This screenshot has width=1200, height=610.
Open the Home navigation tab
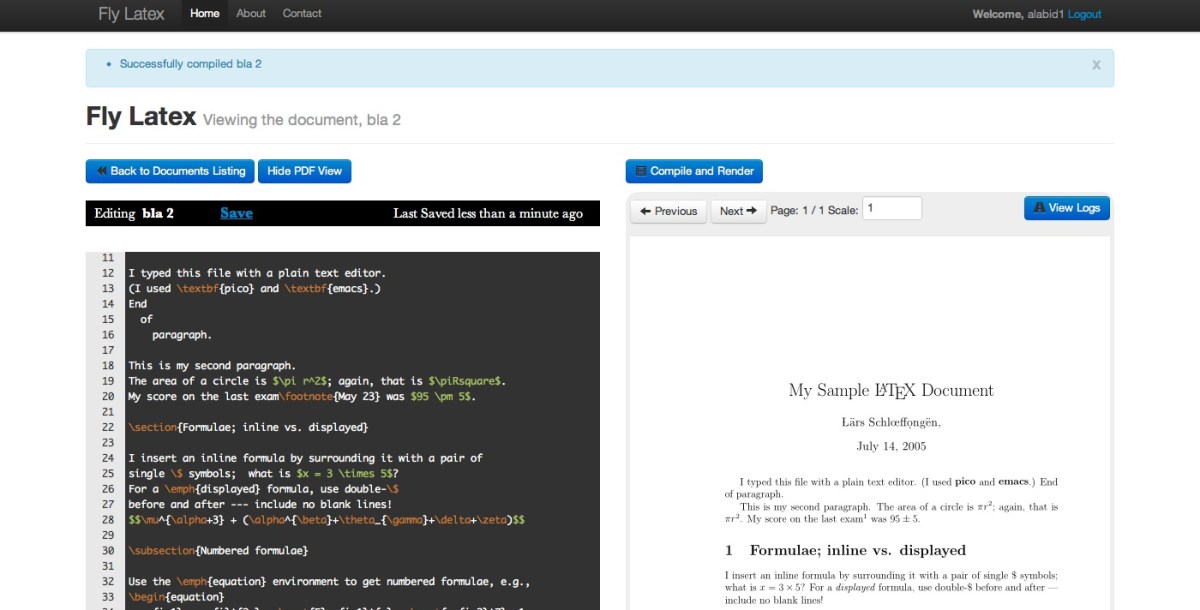[204, 14]
